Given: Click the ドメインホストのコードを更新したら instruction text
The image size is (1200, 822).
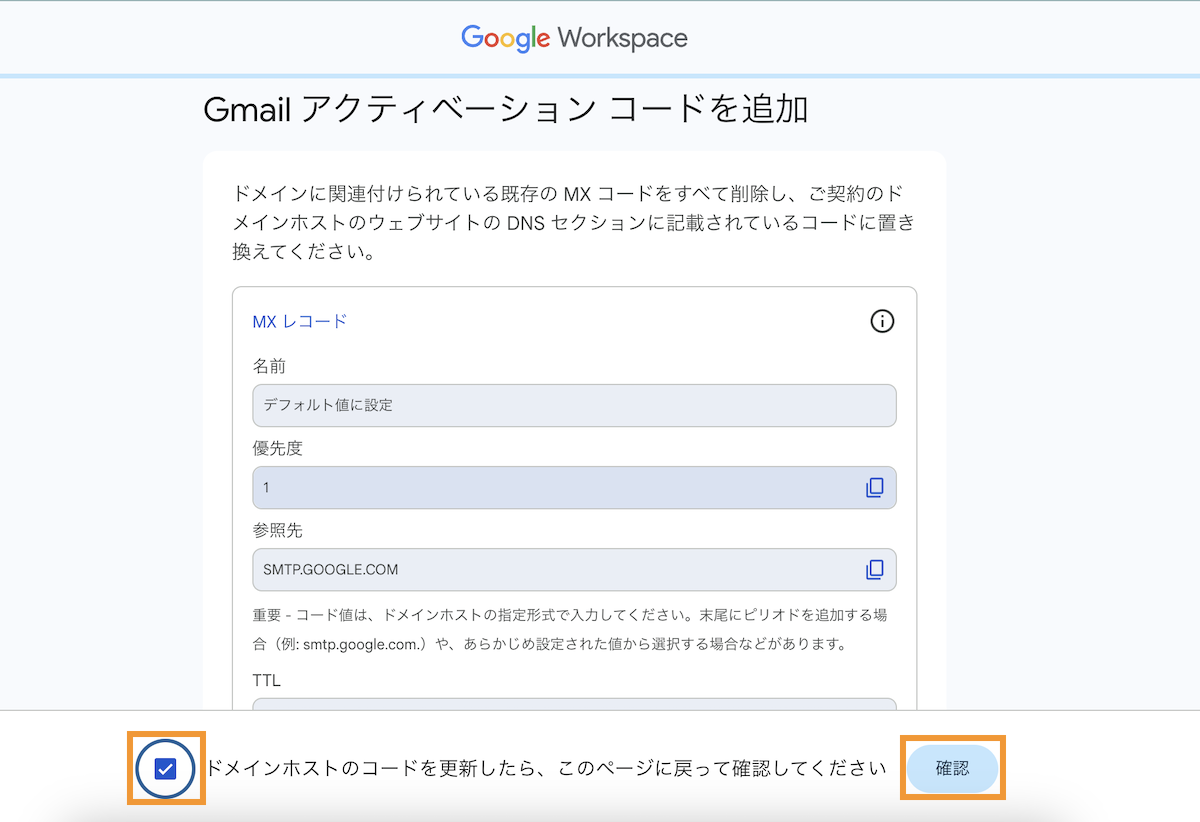Looking at the screenshot, I should pos(546,769).
